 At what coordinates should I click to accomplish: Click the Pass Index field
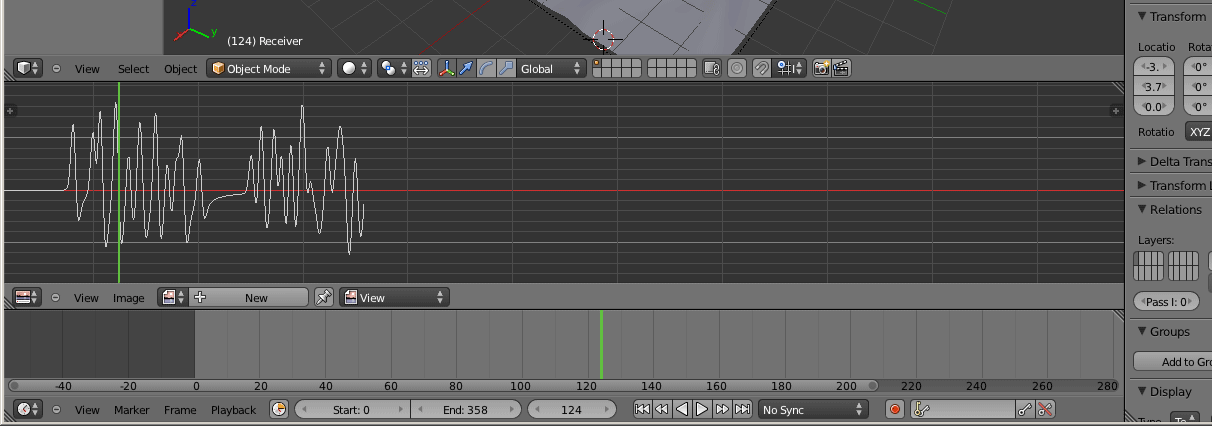(1166, 301)
